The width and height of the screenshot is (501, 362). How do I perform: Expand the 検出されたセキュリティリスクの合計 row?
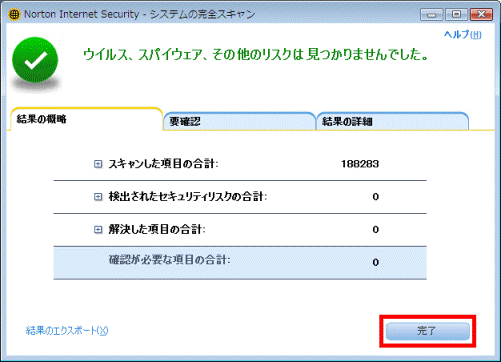point(98,197)
